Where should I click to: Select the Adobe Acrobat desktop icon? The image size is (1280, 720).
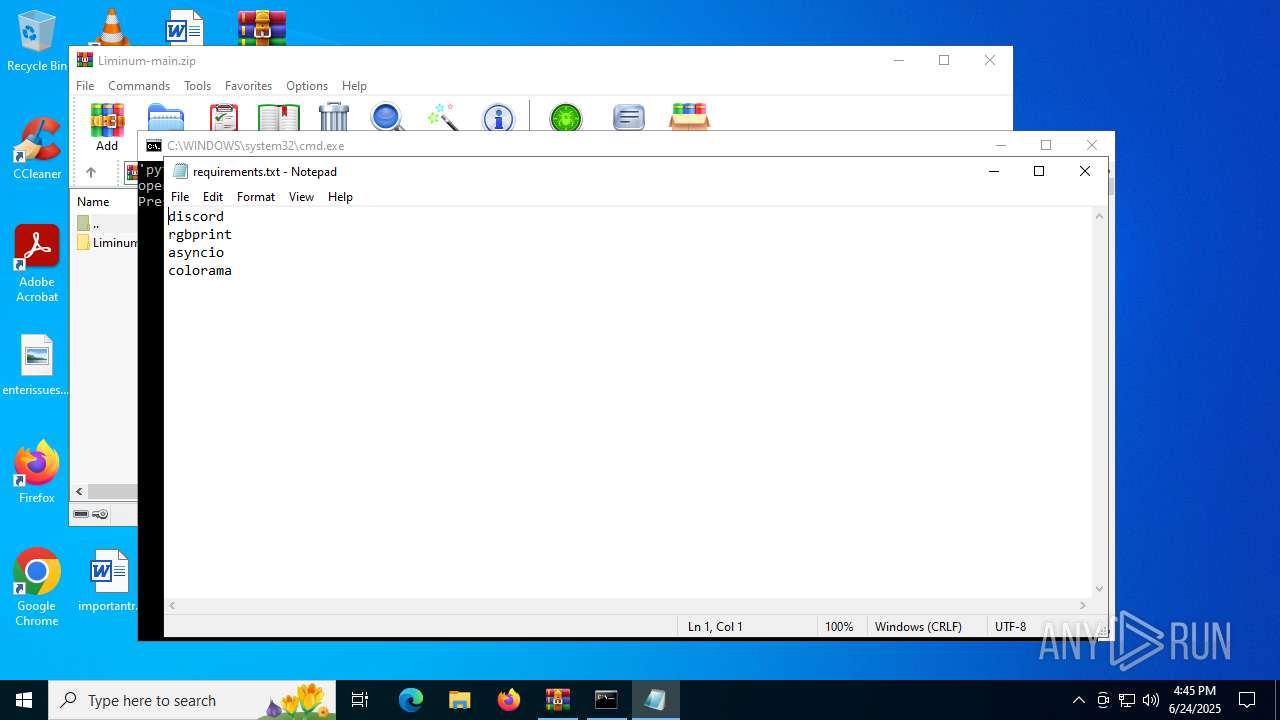pos(37,264)
